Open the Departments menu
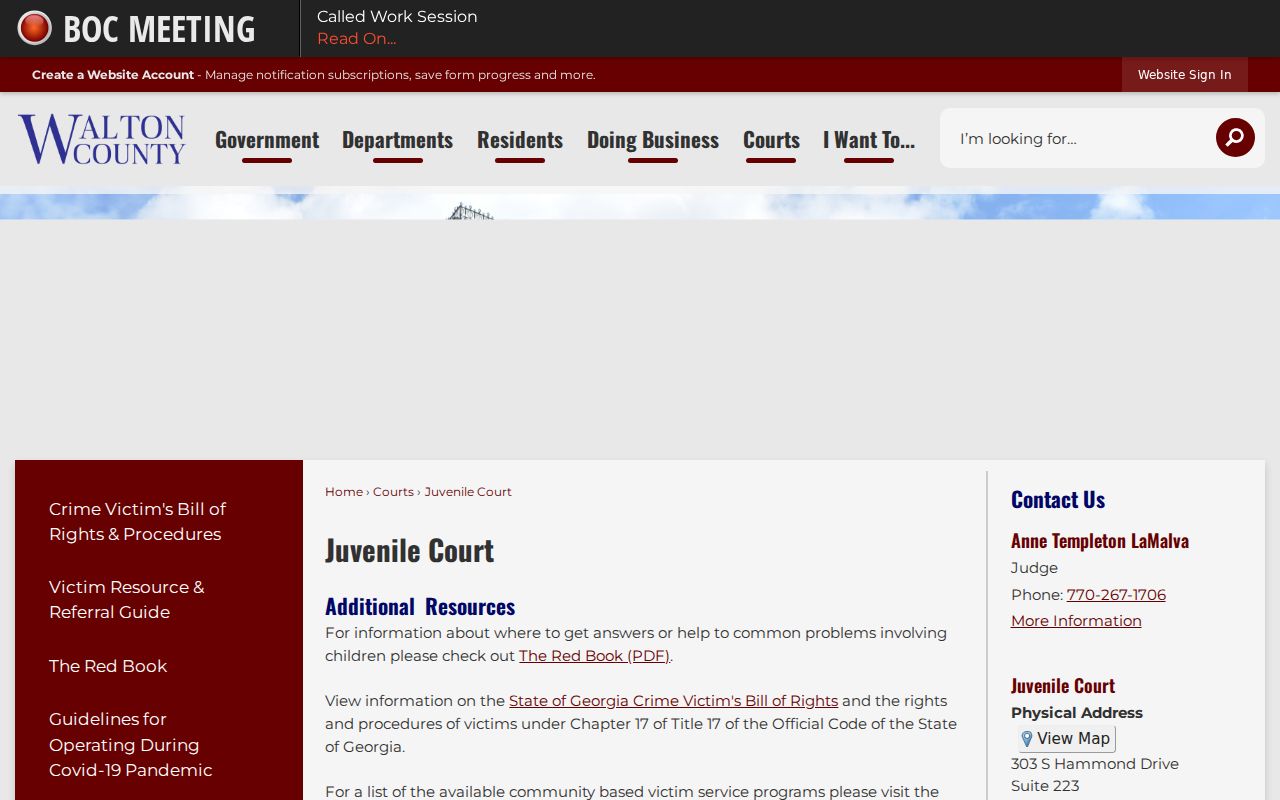Image resolution: width=1280 pixels, height=800 pixels. 397,140
